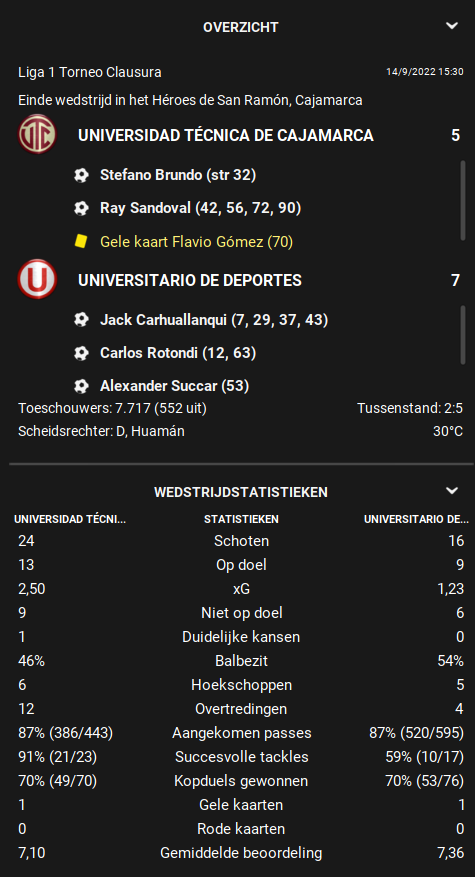Click the Cajamarca events list scrollbar

click(x=463, y=200)
